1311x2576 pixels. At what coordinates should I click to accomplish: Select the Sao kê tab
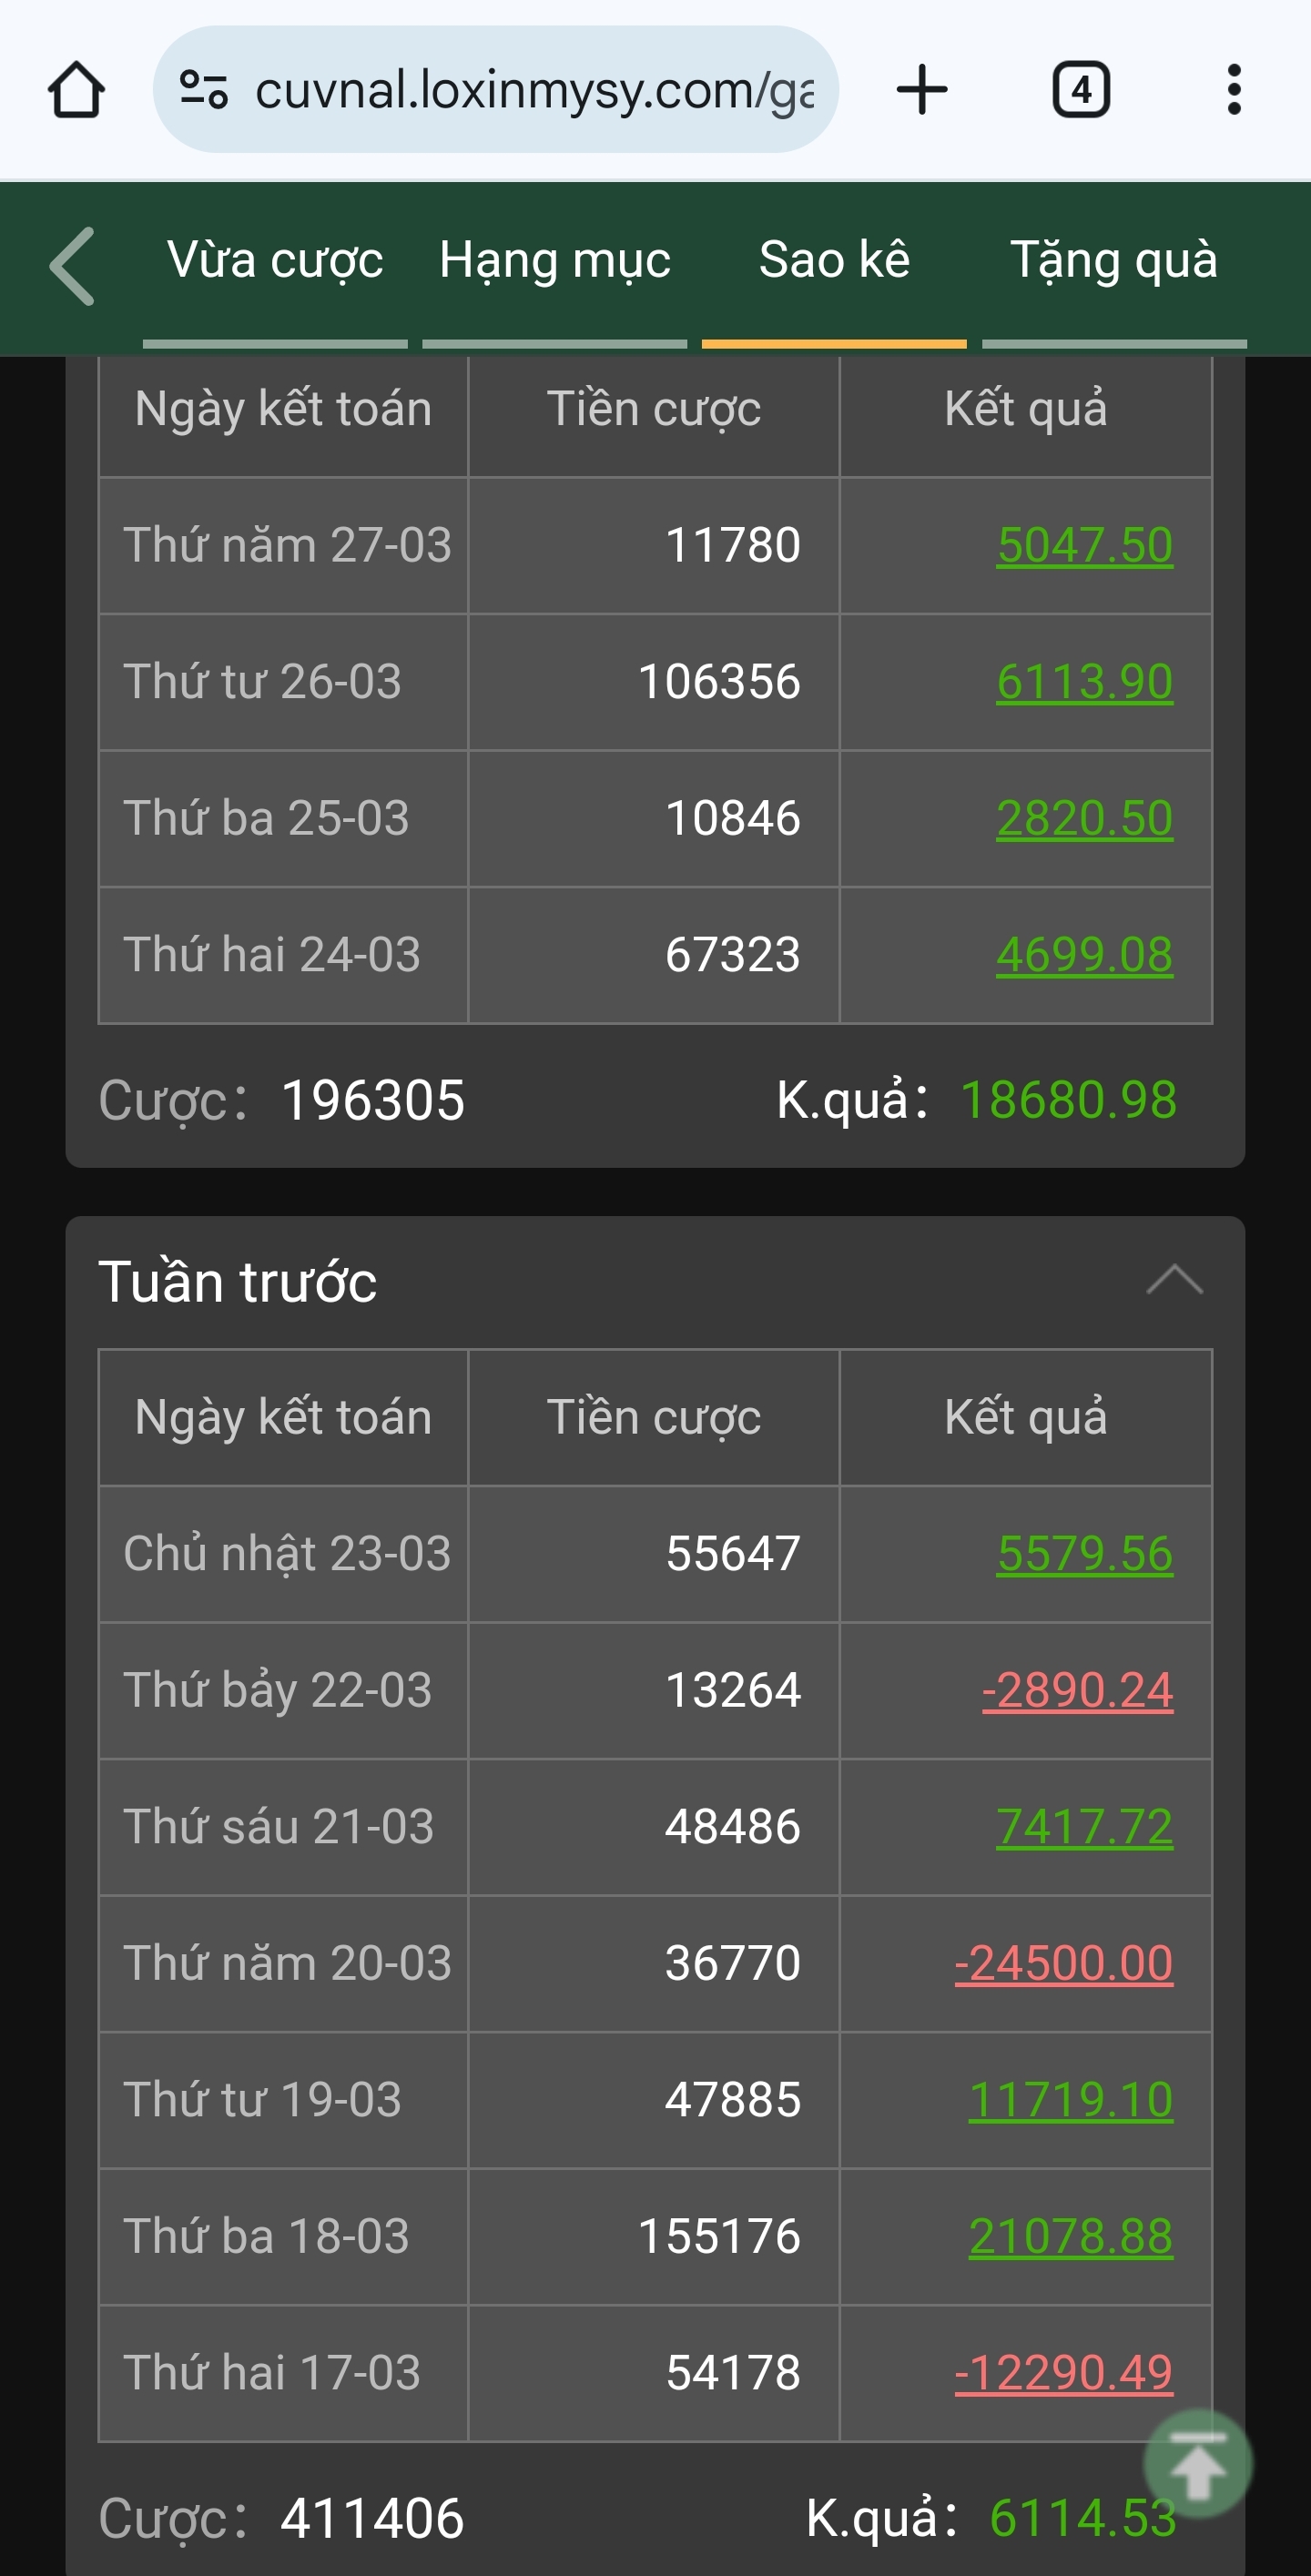coord(834,261)
